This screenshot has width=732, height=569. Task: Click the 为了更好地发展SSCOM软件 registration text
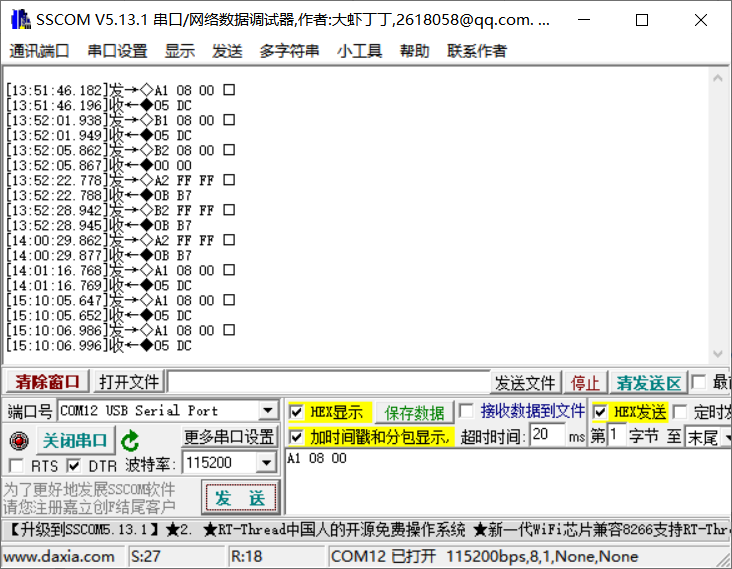pyautogui.click(x=90, y=490)
